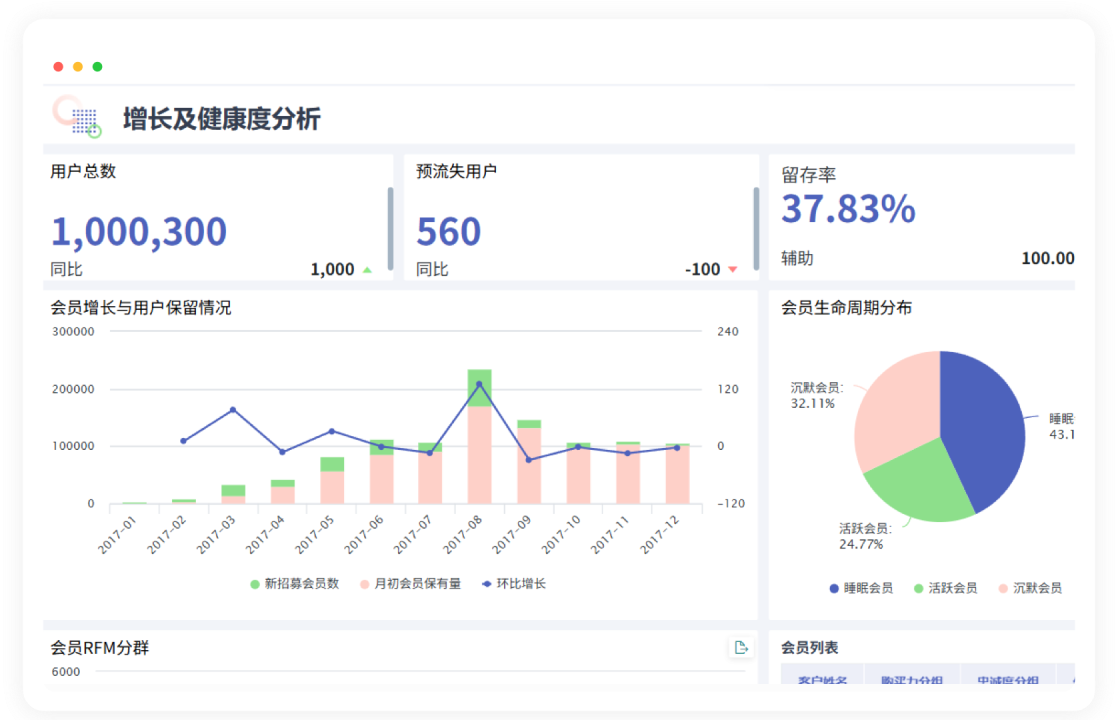Click the 2017-09 bar in chart

tap(529, 462)
